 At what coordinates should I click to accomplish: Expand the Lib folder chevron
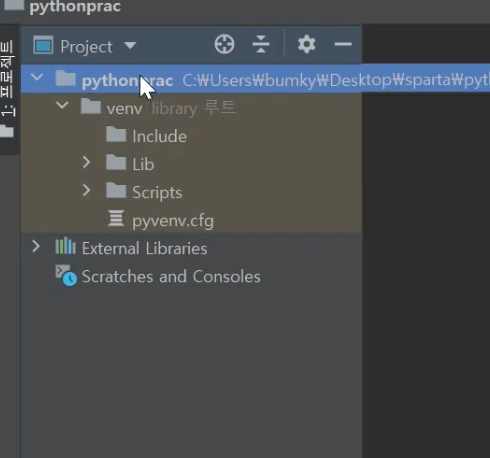pyautogui.click(x=86, y=162)
